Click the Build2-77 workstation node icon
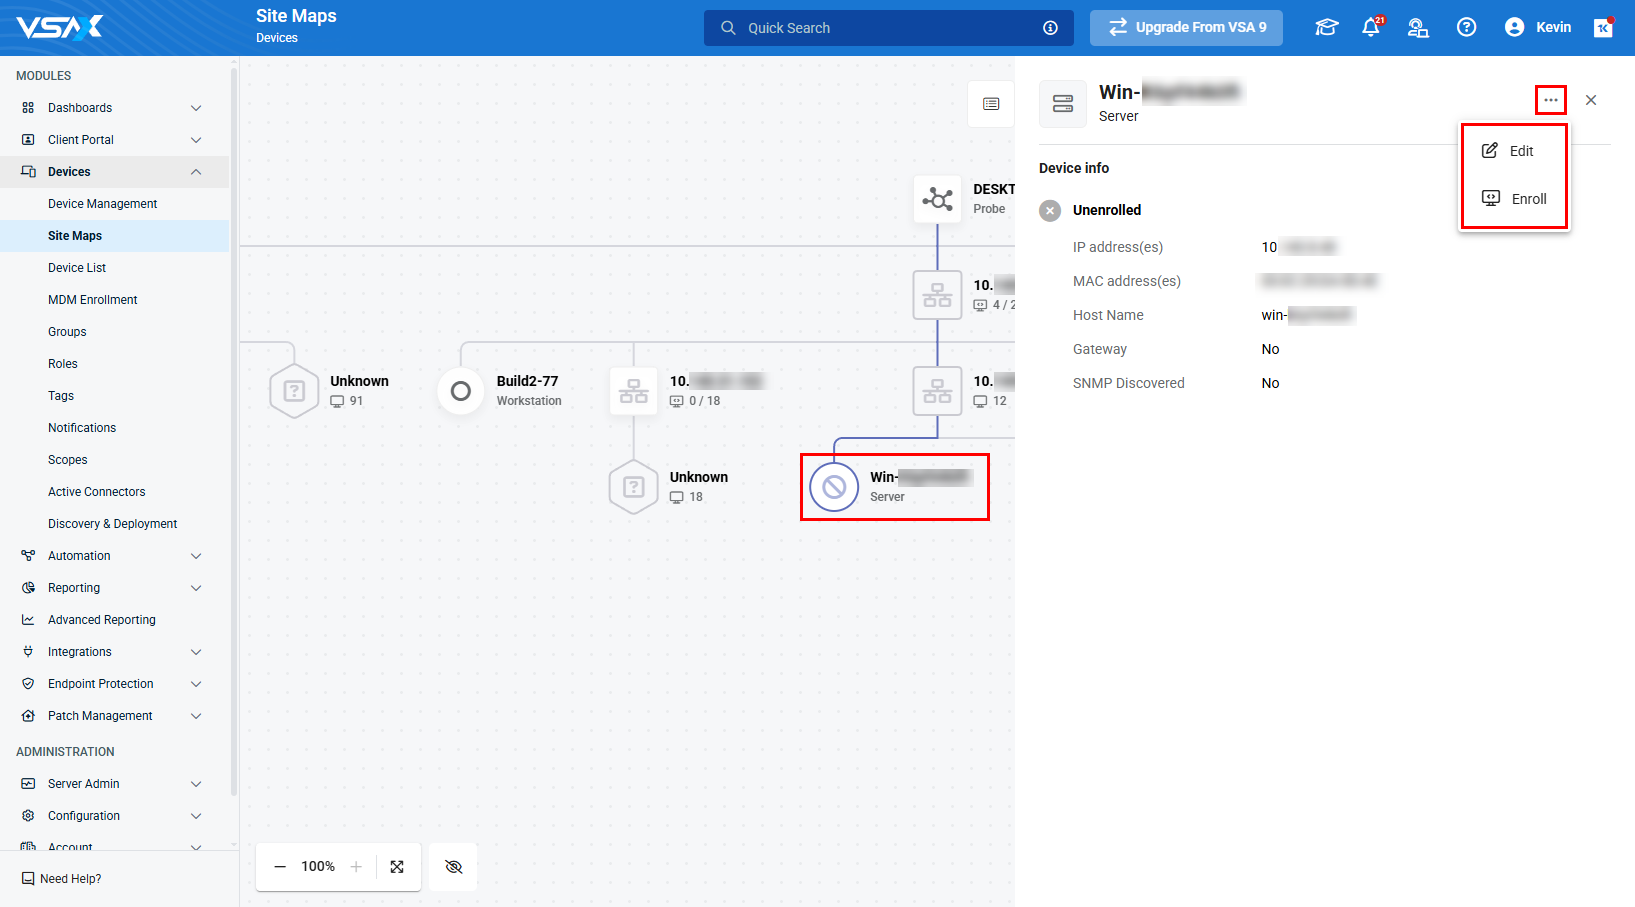This screenshot has width=1635, height=907. click(461, 391)
